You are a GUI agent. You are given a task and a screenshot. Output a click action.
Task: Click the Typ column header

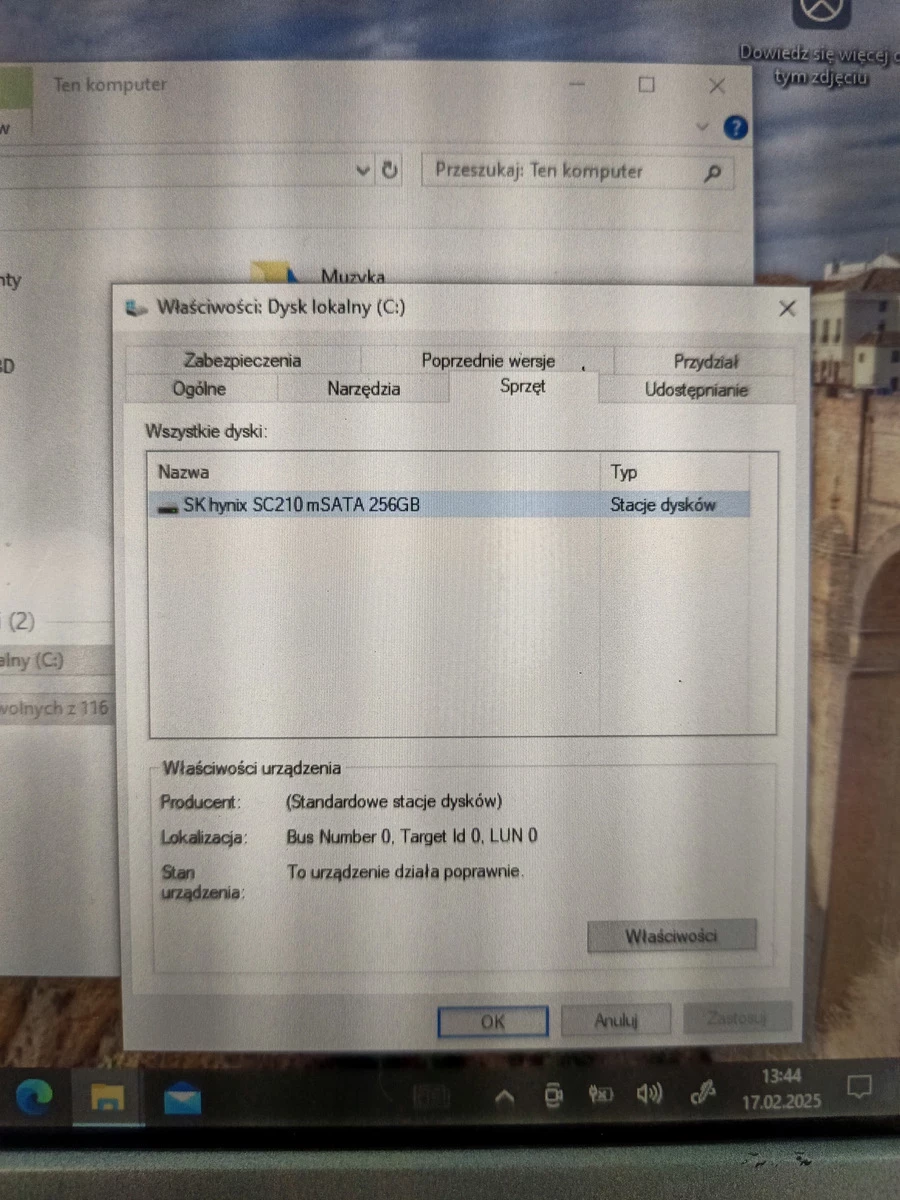point(675,472)
